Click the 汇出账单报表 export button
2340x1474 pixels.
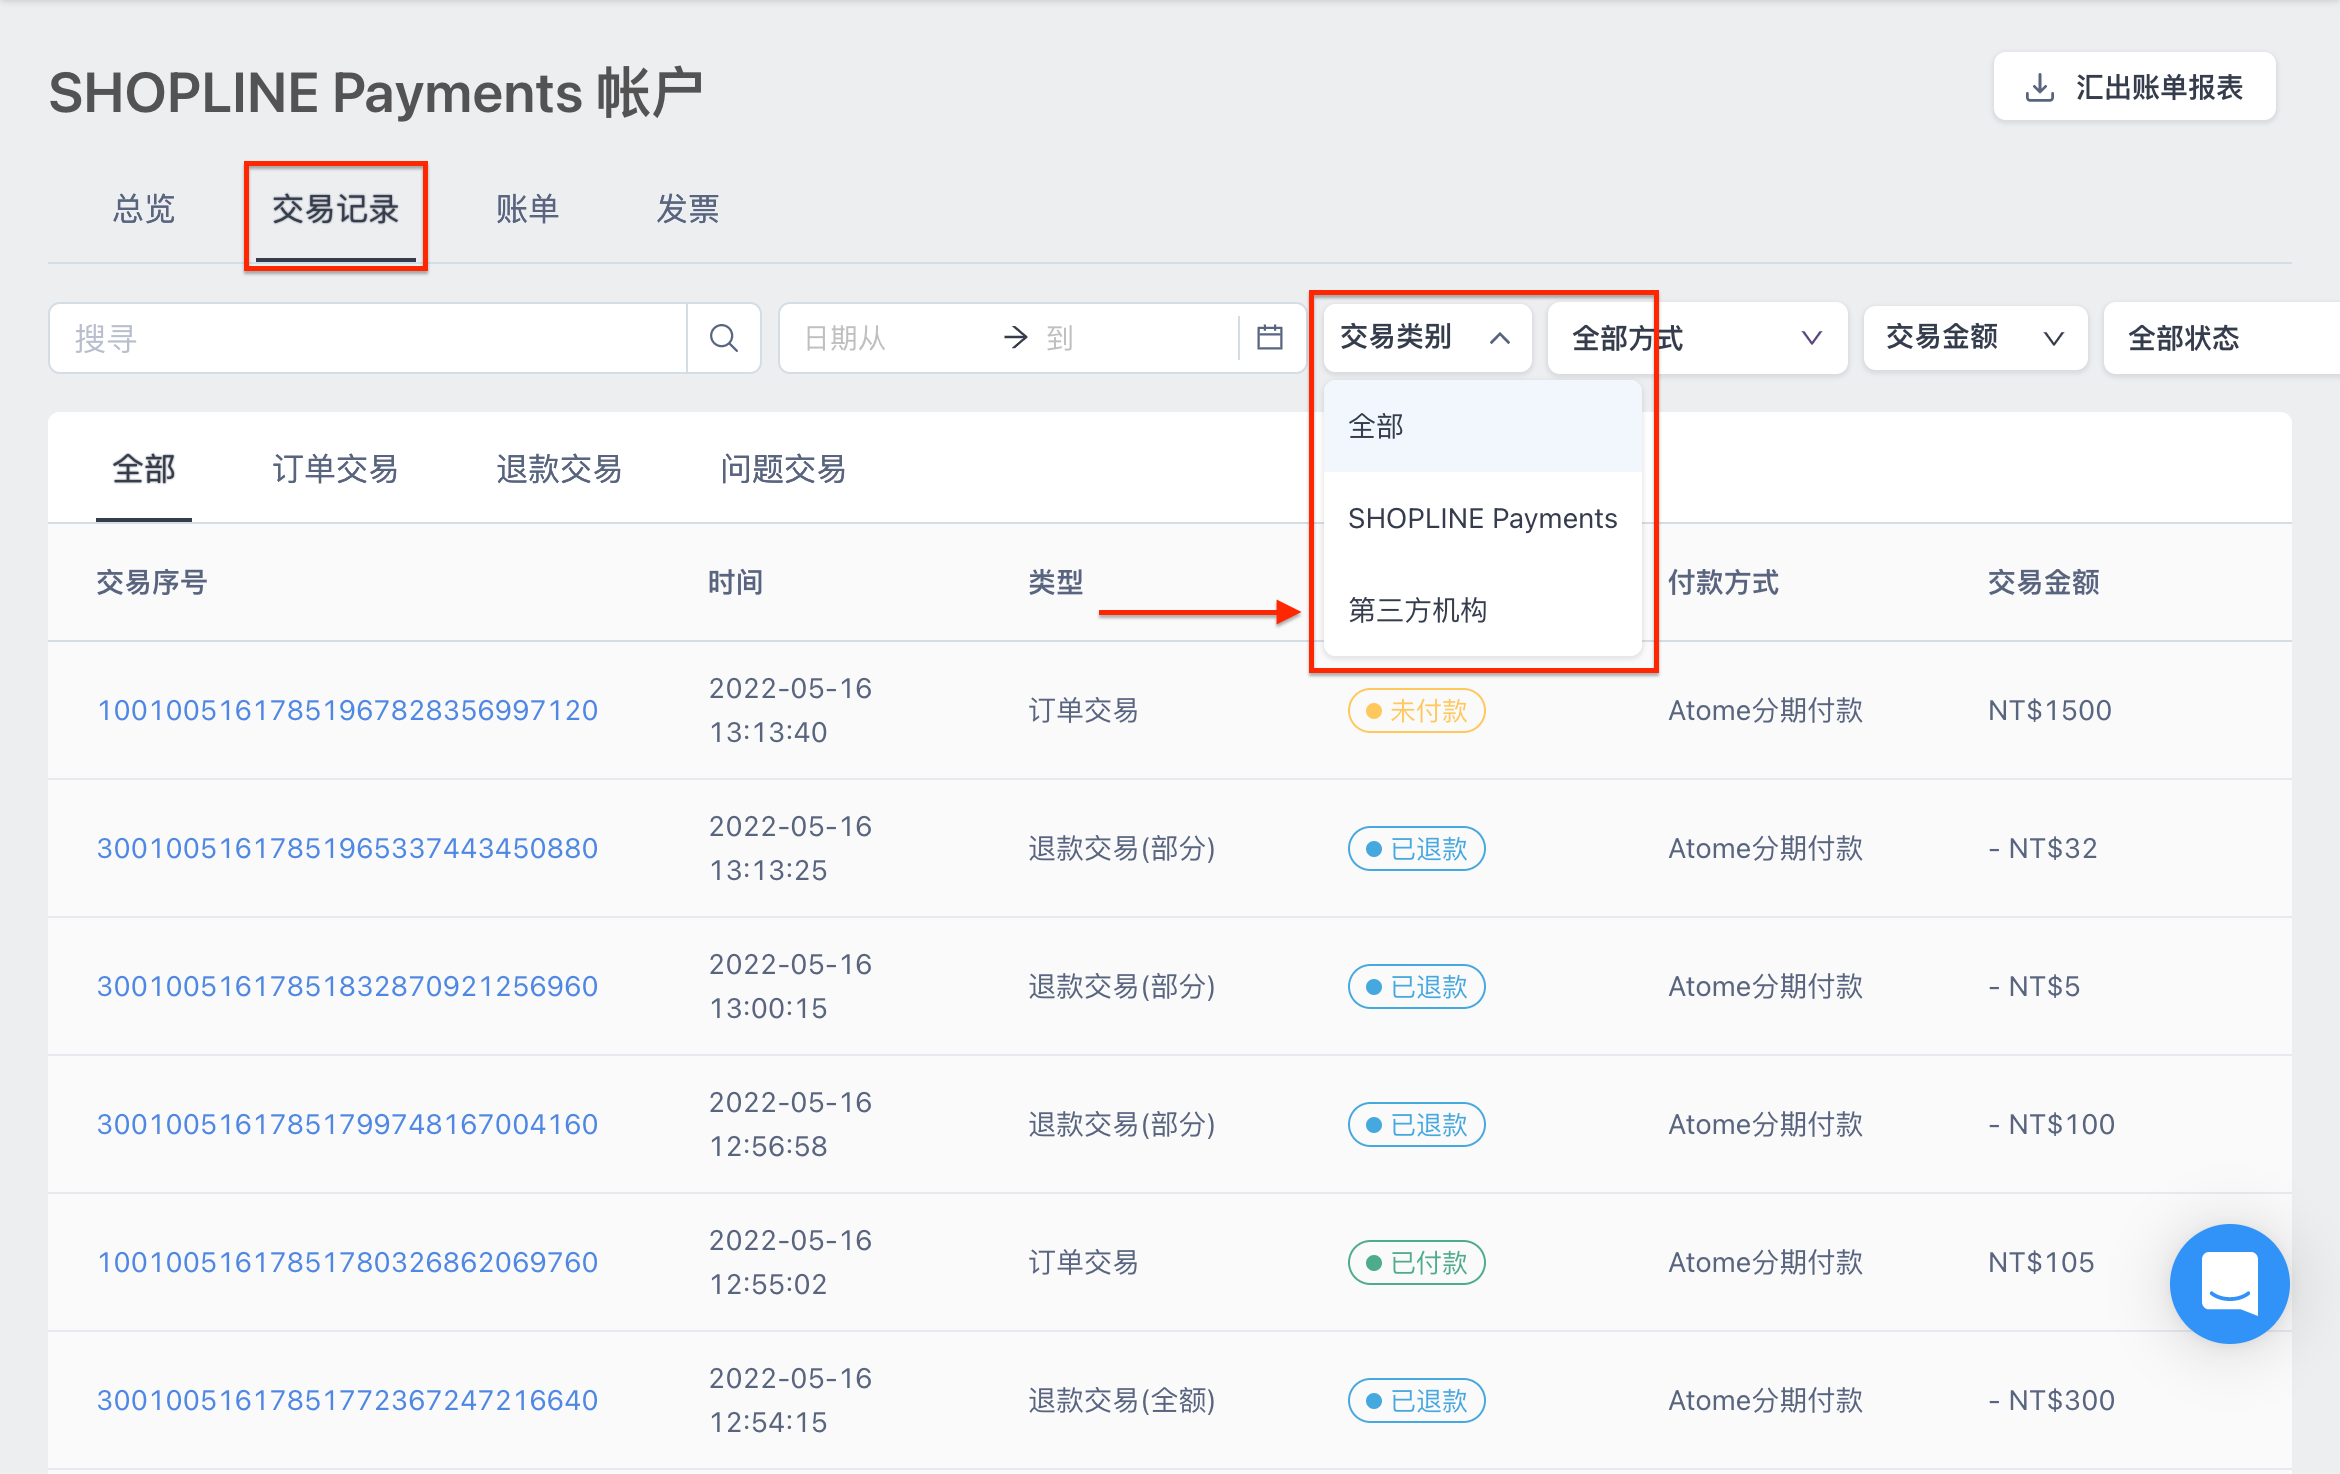pos(2135,87)
